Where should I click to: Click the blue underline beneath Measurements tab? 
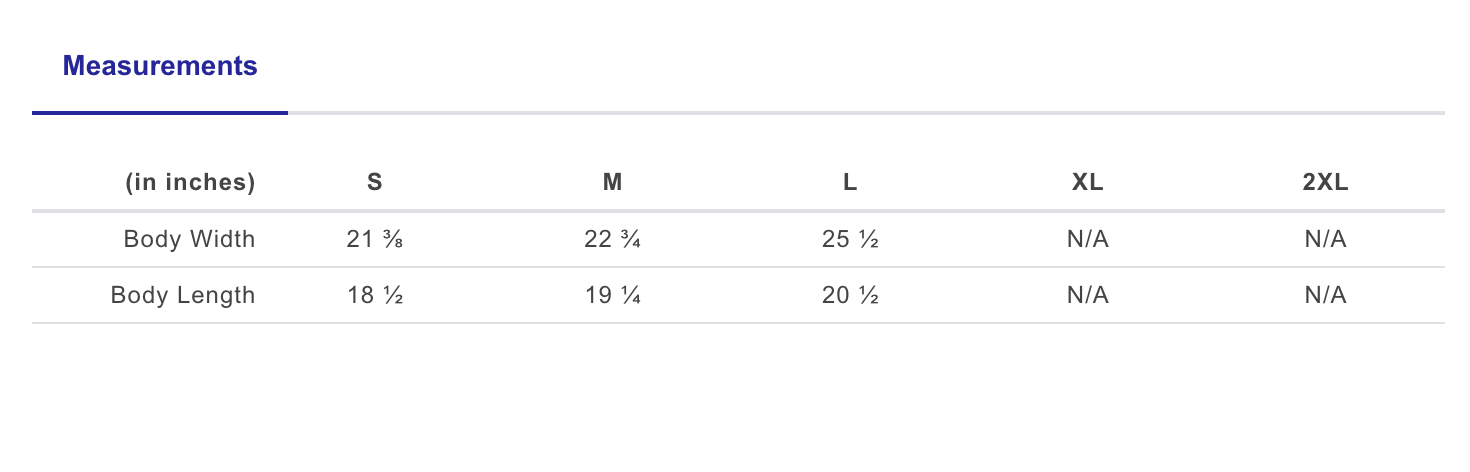click(x=160, y=113)
